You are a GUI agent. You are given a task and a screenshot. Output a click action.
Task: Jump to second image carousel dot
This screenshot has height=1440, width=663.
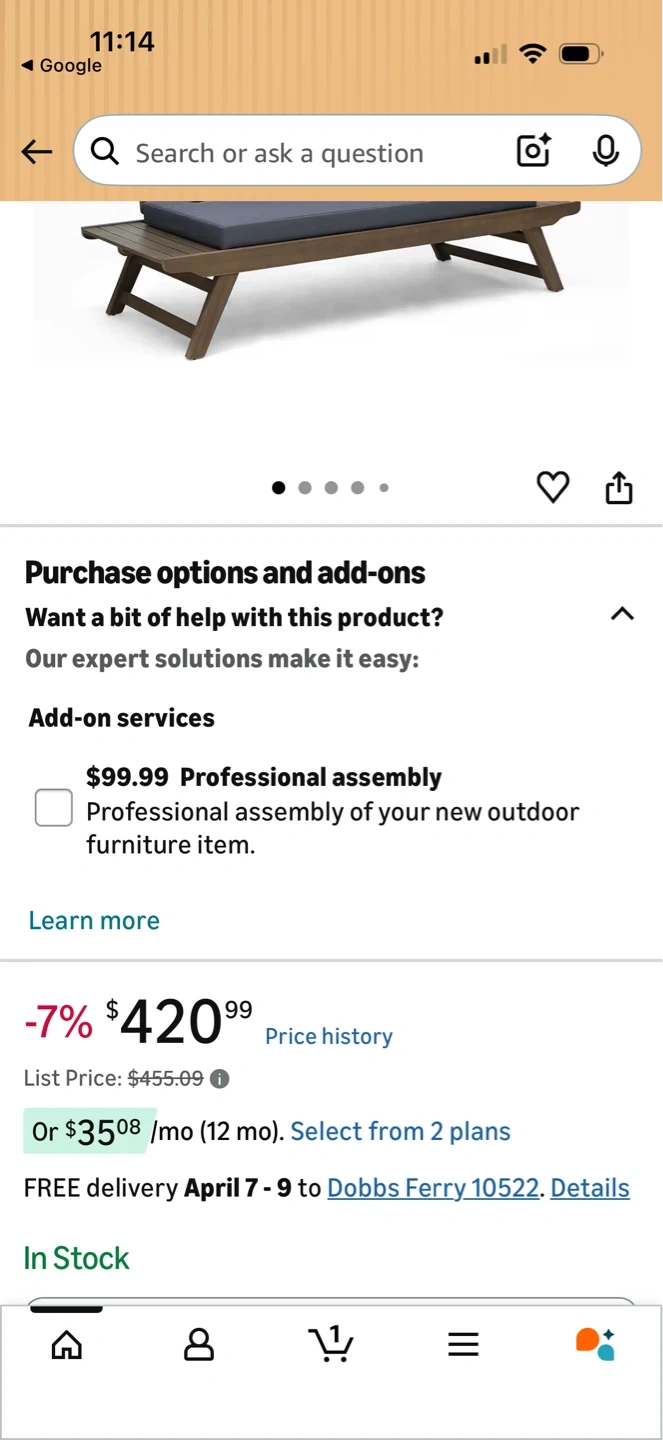point(305,488)
